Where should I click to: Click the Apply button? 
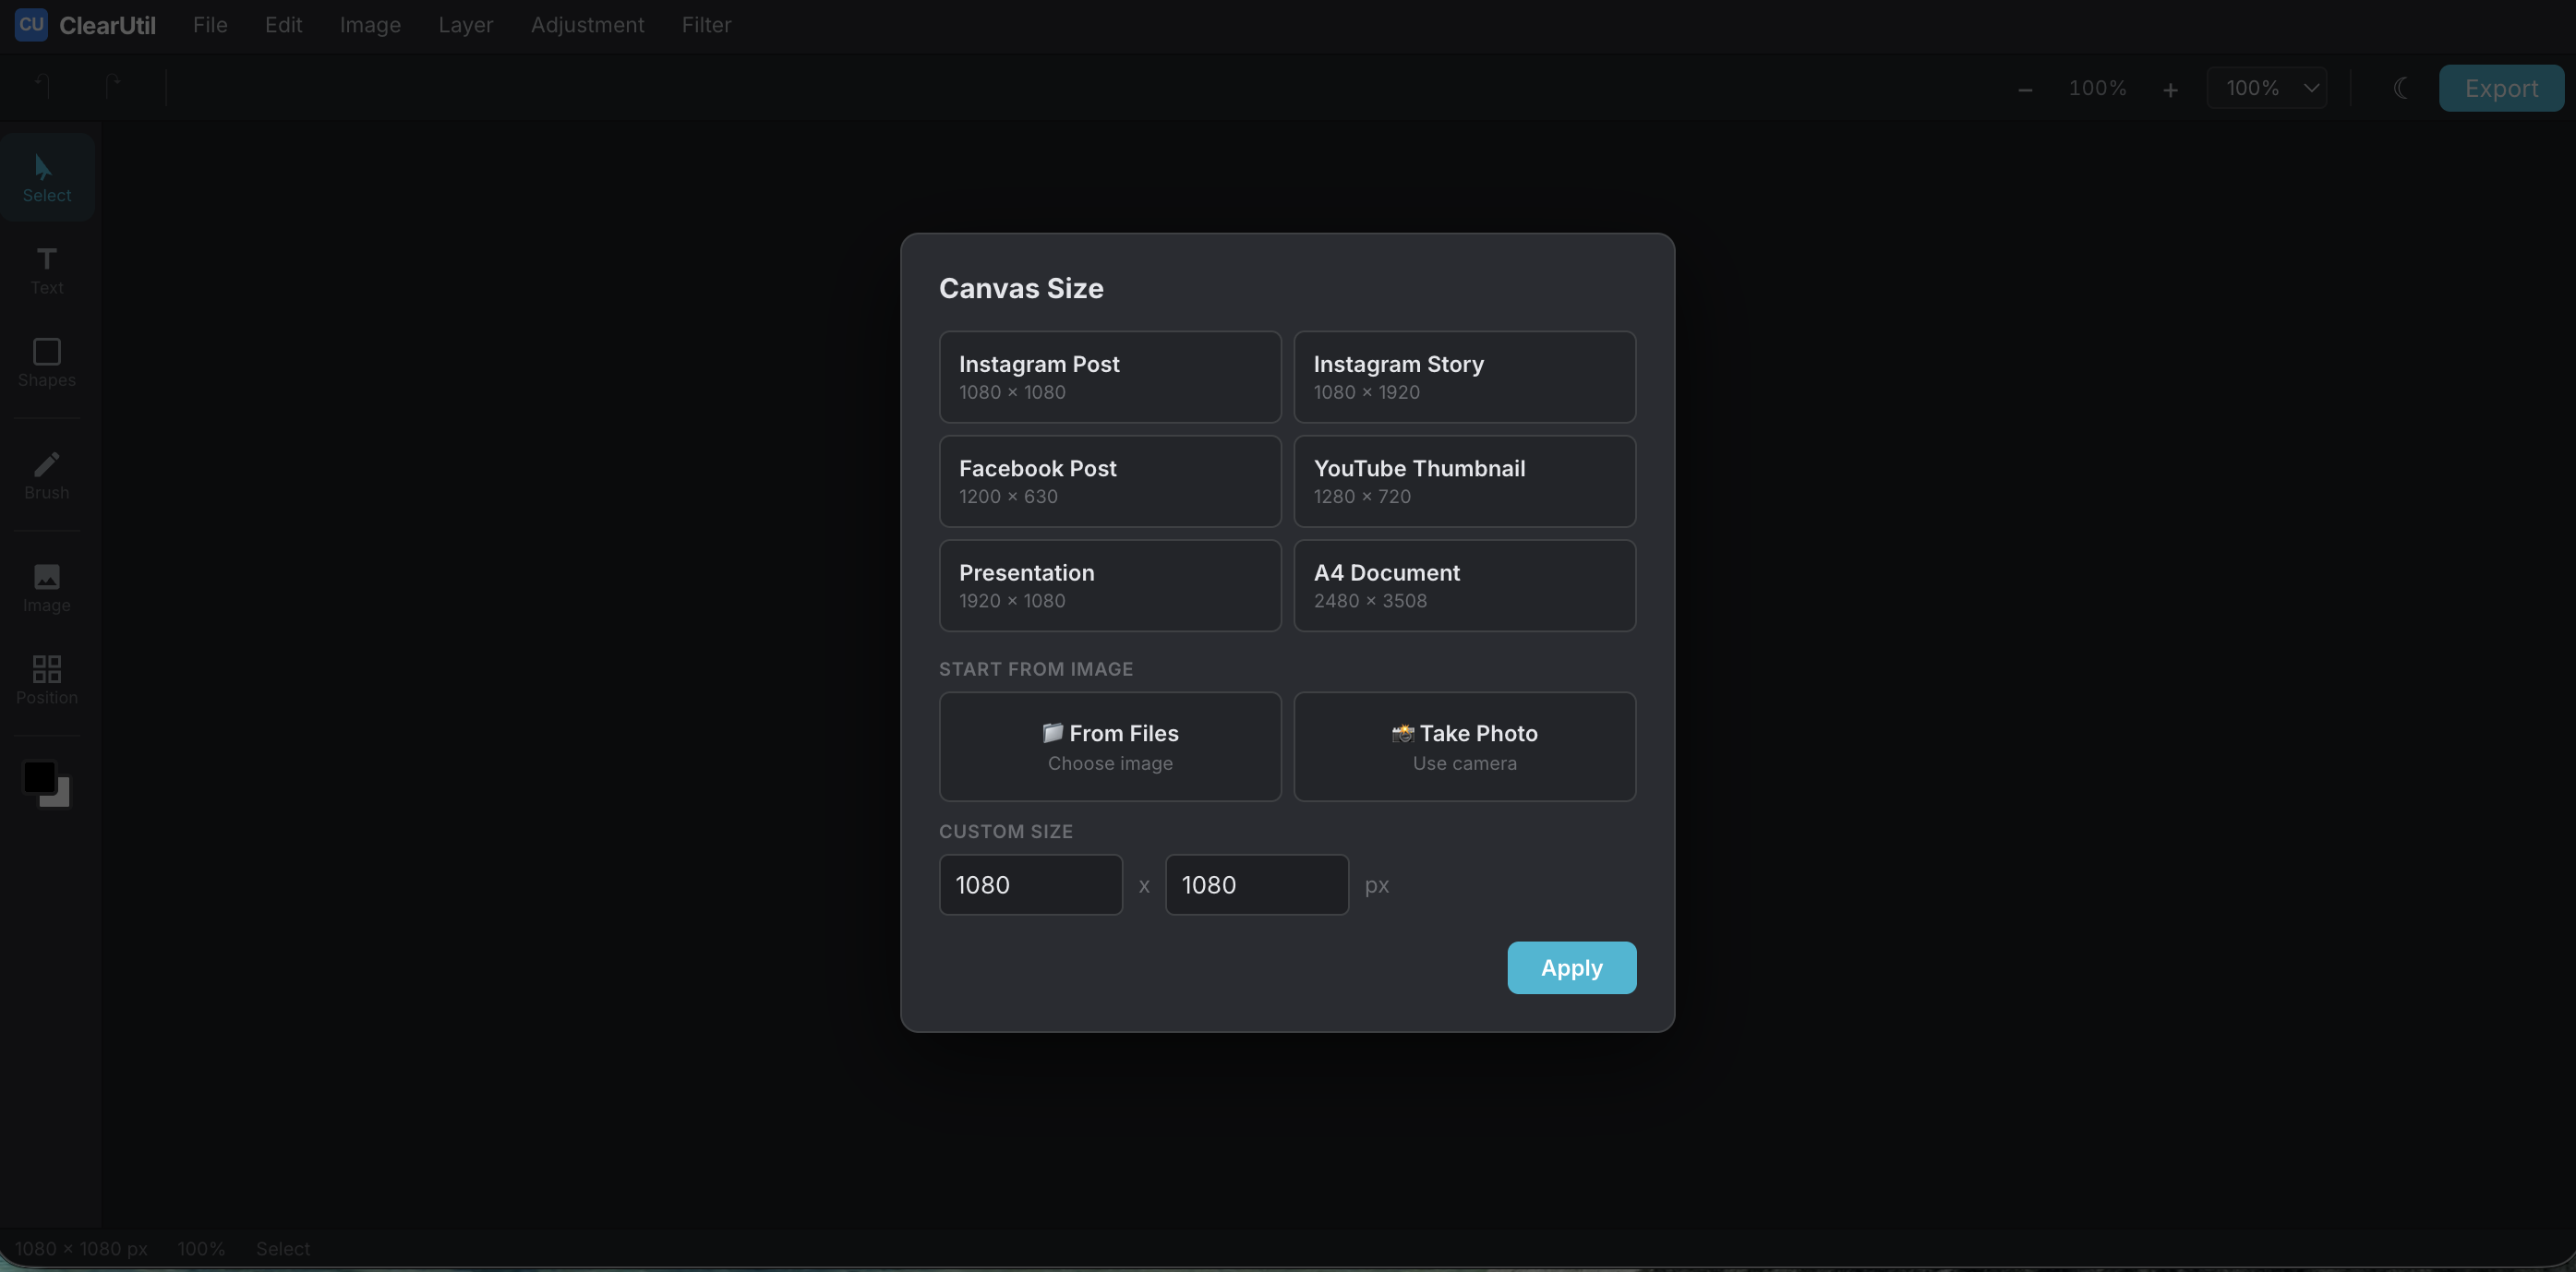coord(1570,967)
